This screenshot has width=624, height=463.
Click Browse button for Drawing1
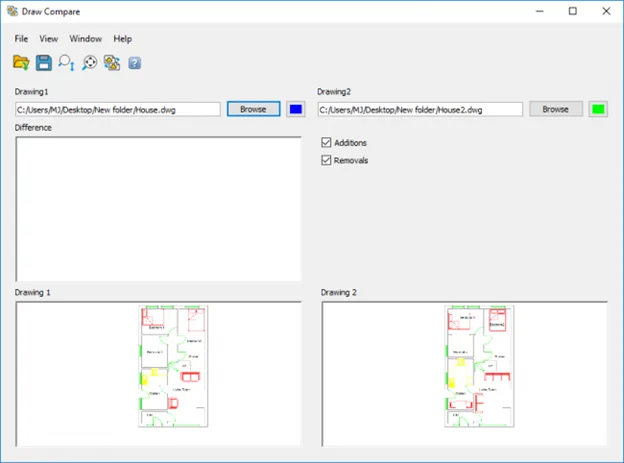click(253, 109)
